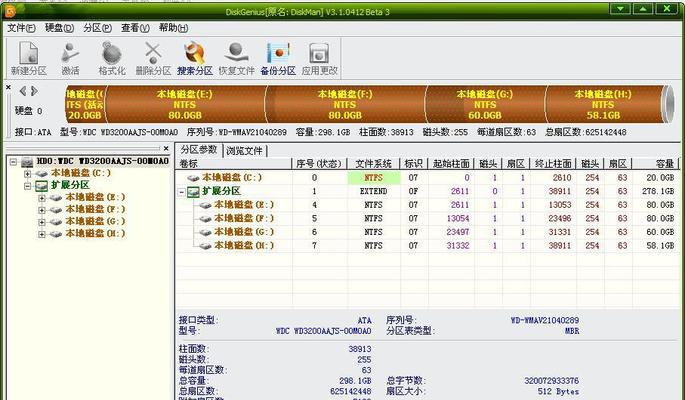Click the 激活 (Activate) toolbar icon
The height and width of the screenshot is (400, 685).
click(x=70, y=58)
